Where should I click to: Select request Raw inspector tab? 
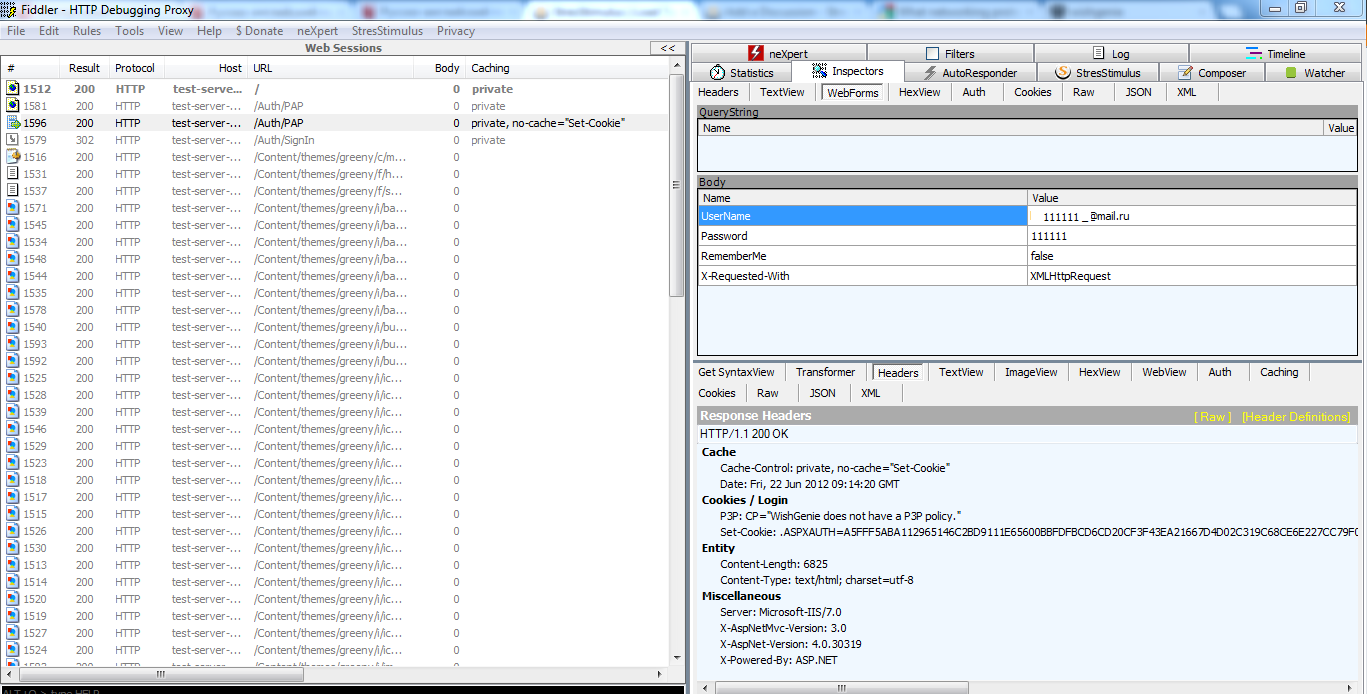[x=1084, y=92]
